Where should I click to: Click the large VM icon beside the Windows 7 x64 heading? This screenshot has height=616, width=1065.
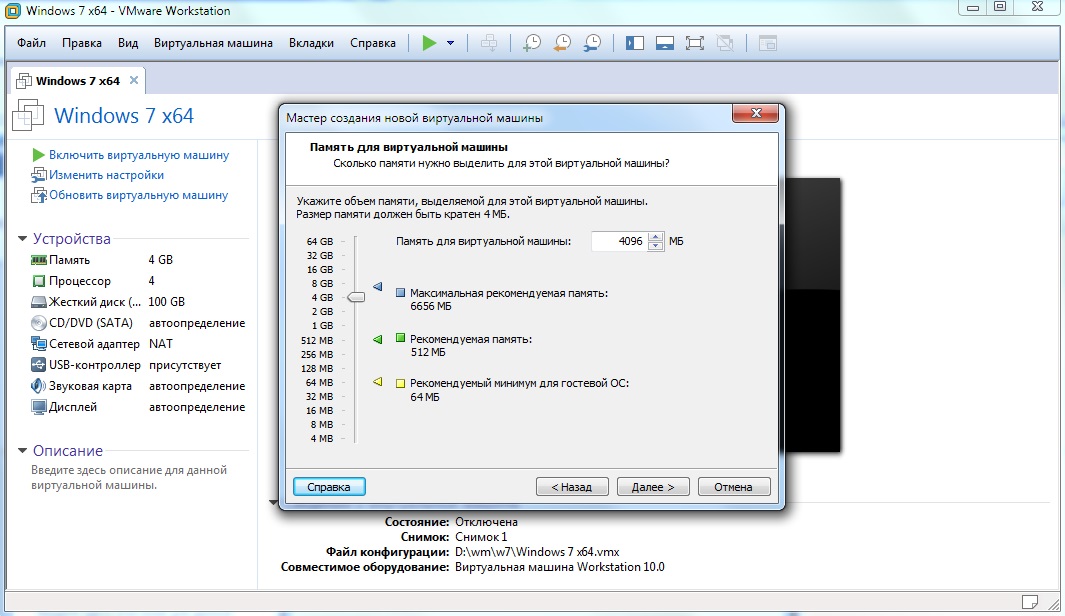(x=29, y=115)
